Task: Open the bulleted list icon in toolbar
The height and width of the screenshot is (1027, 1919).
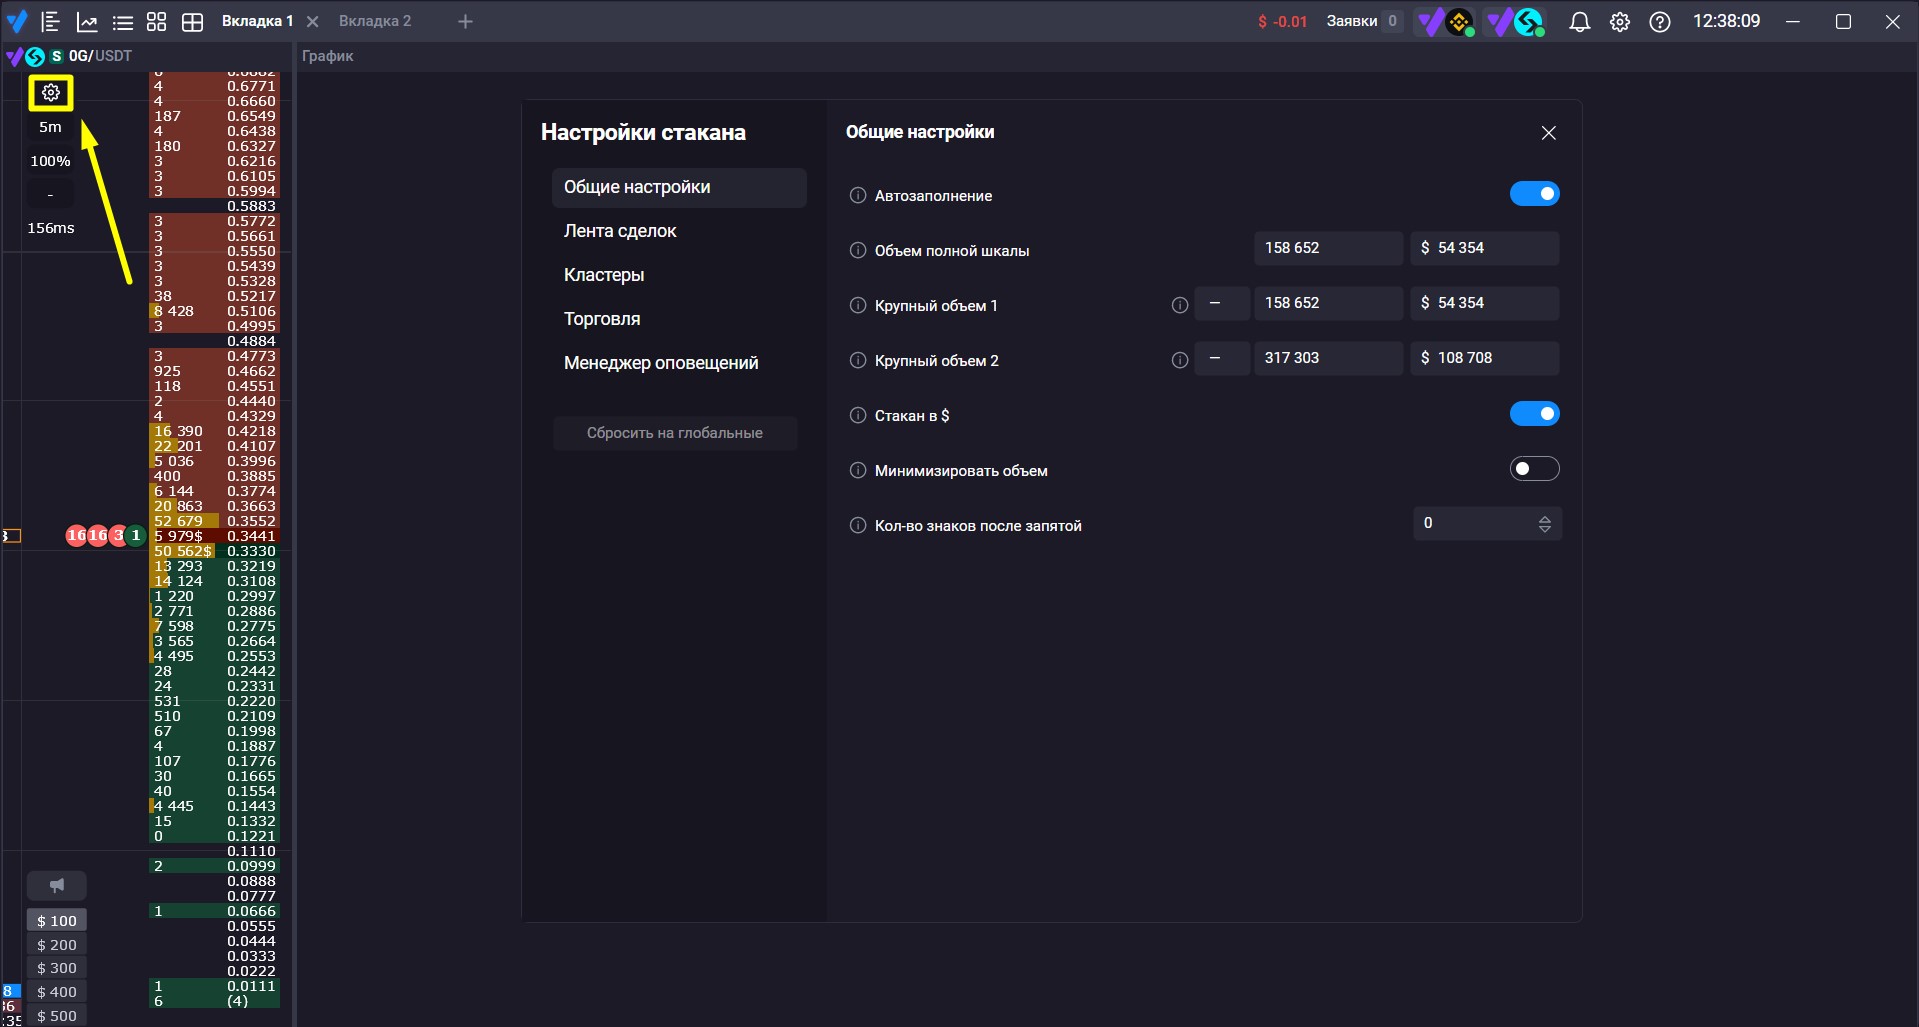Action: (122, 21)
